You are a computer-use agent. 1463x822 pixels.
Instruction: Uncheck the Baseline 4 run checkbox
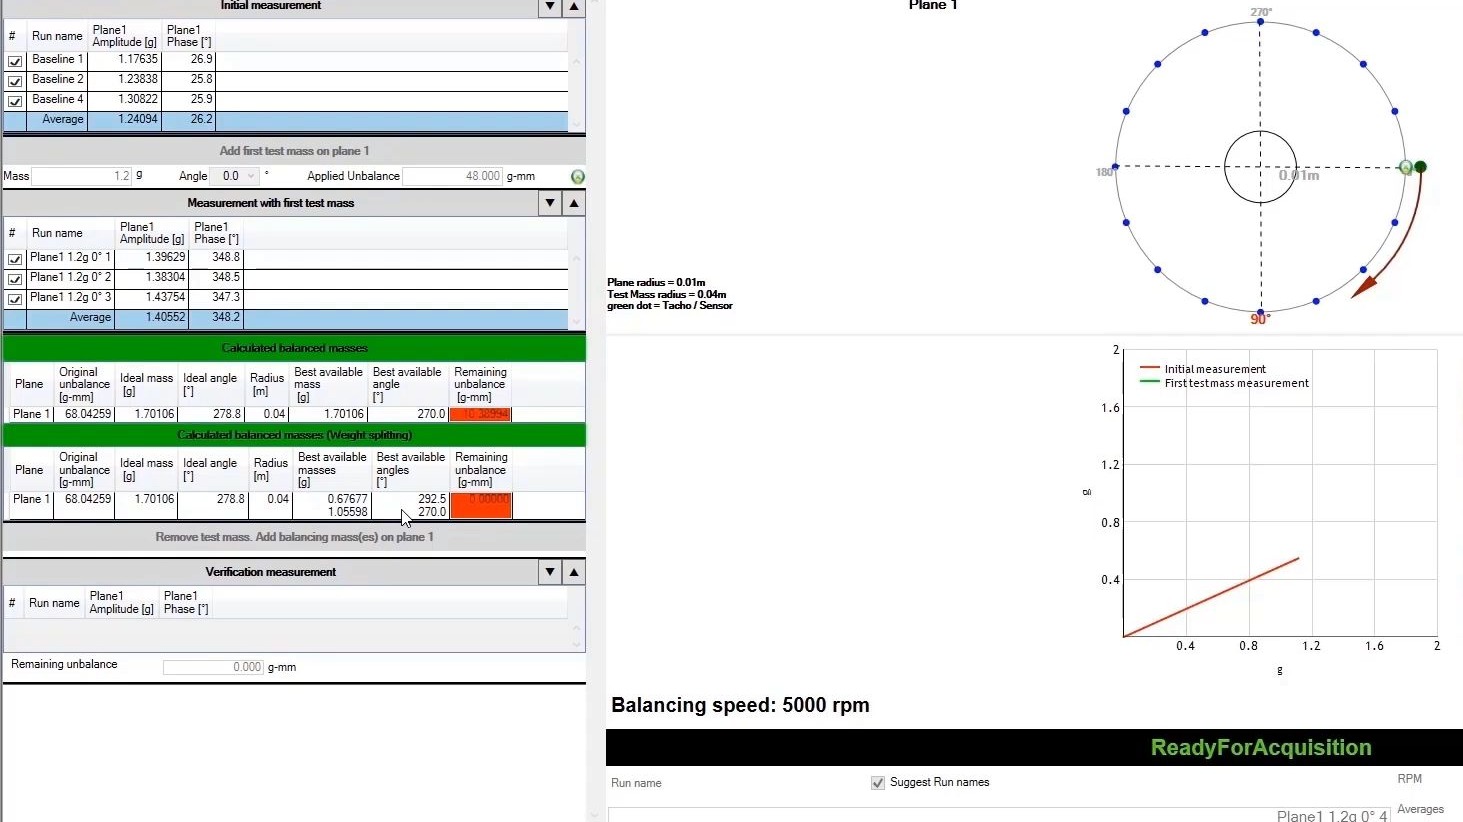point(15,101)
